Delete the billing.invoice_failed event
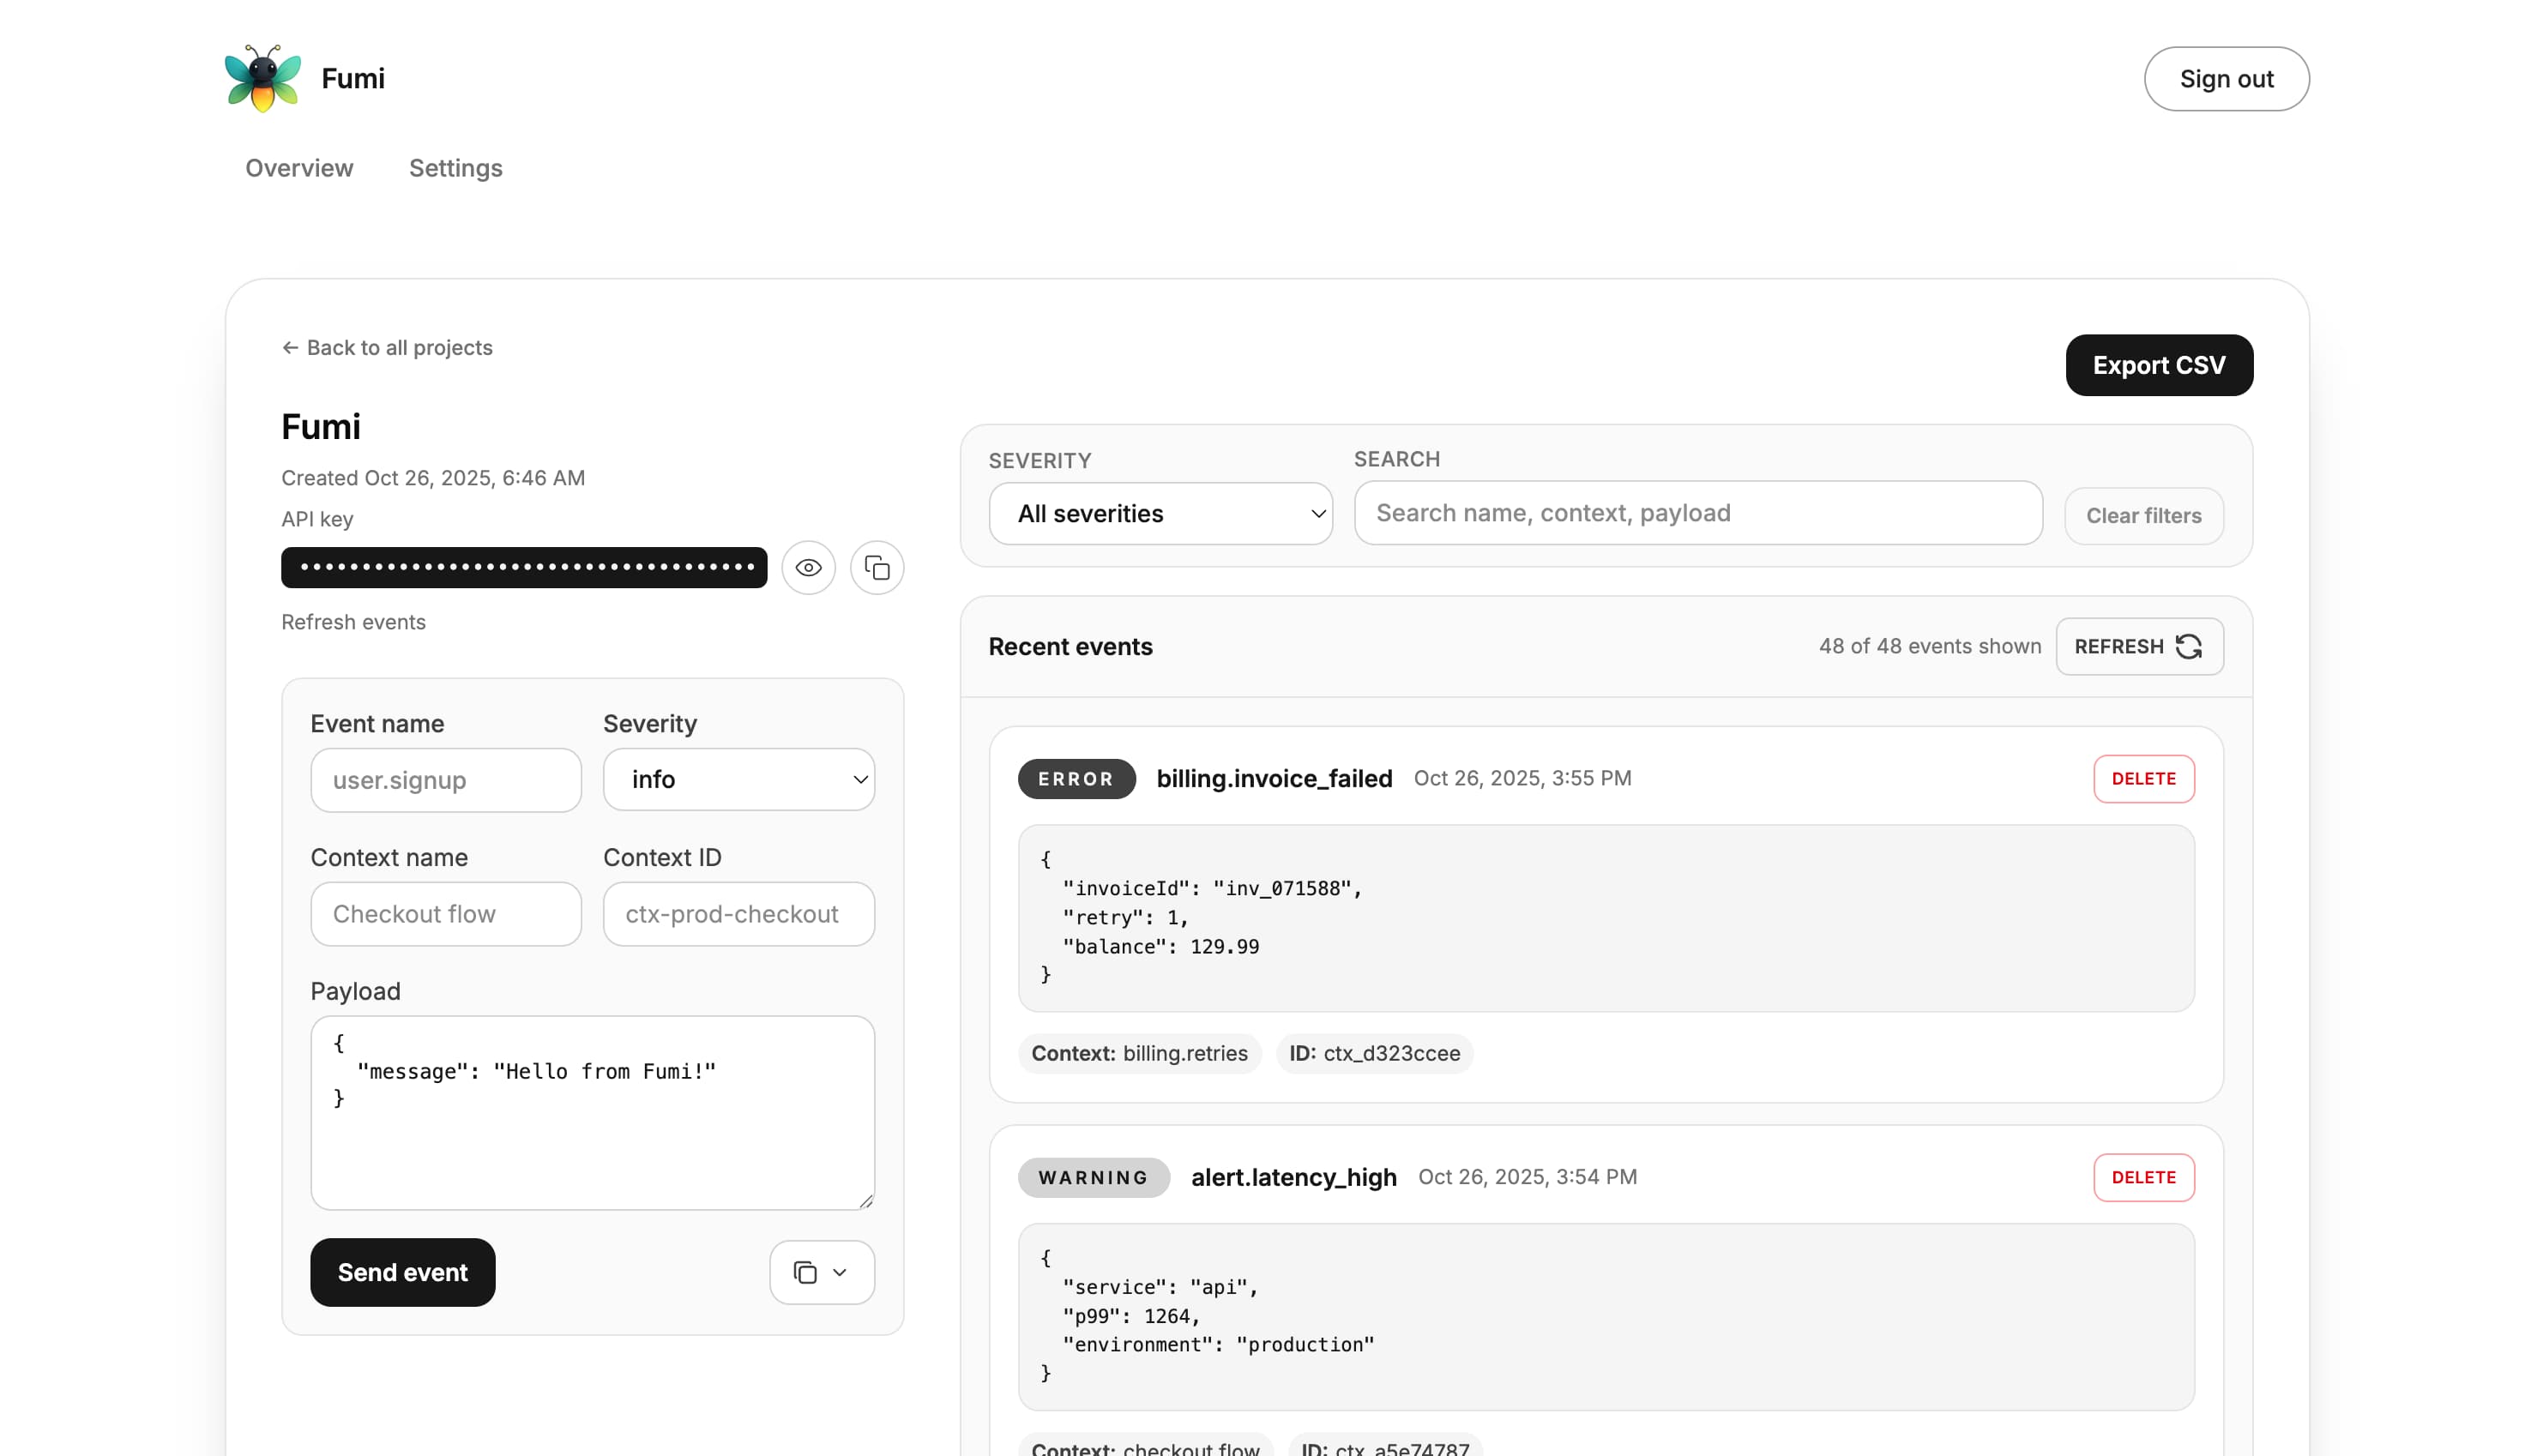The image size is (2537, 1456). (2143, 779)
